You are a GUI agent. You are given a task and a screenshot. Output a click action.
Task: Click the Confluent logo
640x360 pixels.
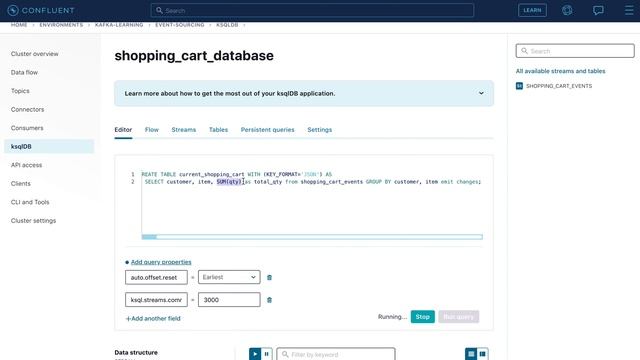click(41, 10)
